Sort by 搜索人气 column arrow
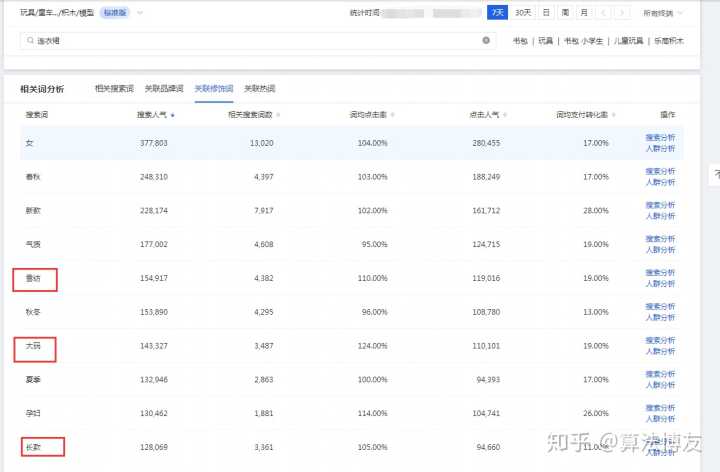Screen dimensions: 720x472 174,115
